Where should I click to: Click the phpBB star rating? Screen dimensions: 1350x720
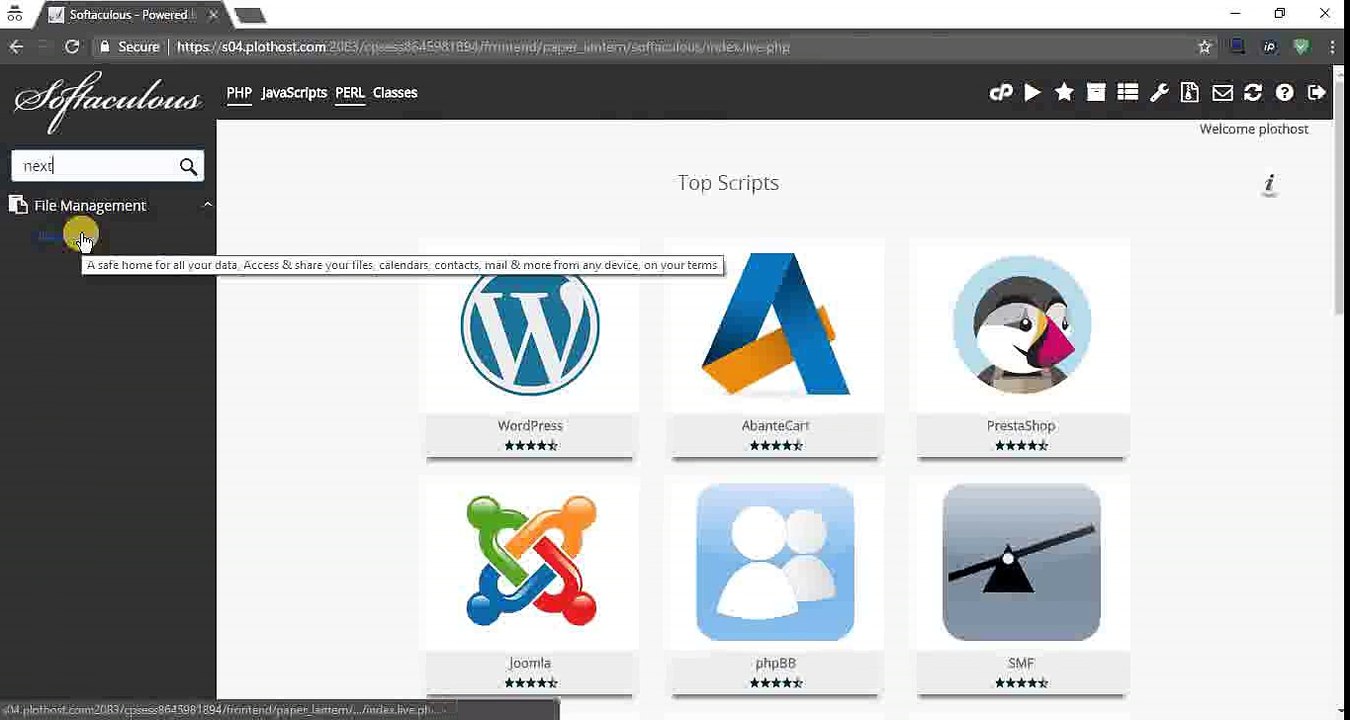[776, 683]
